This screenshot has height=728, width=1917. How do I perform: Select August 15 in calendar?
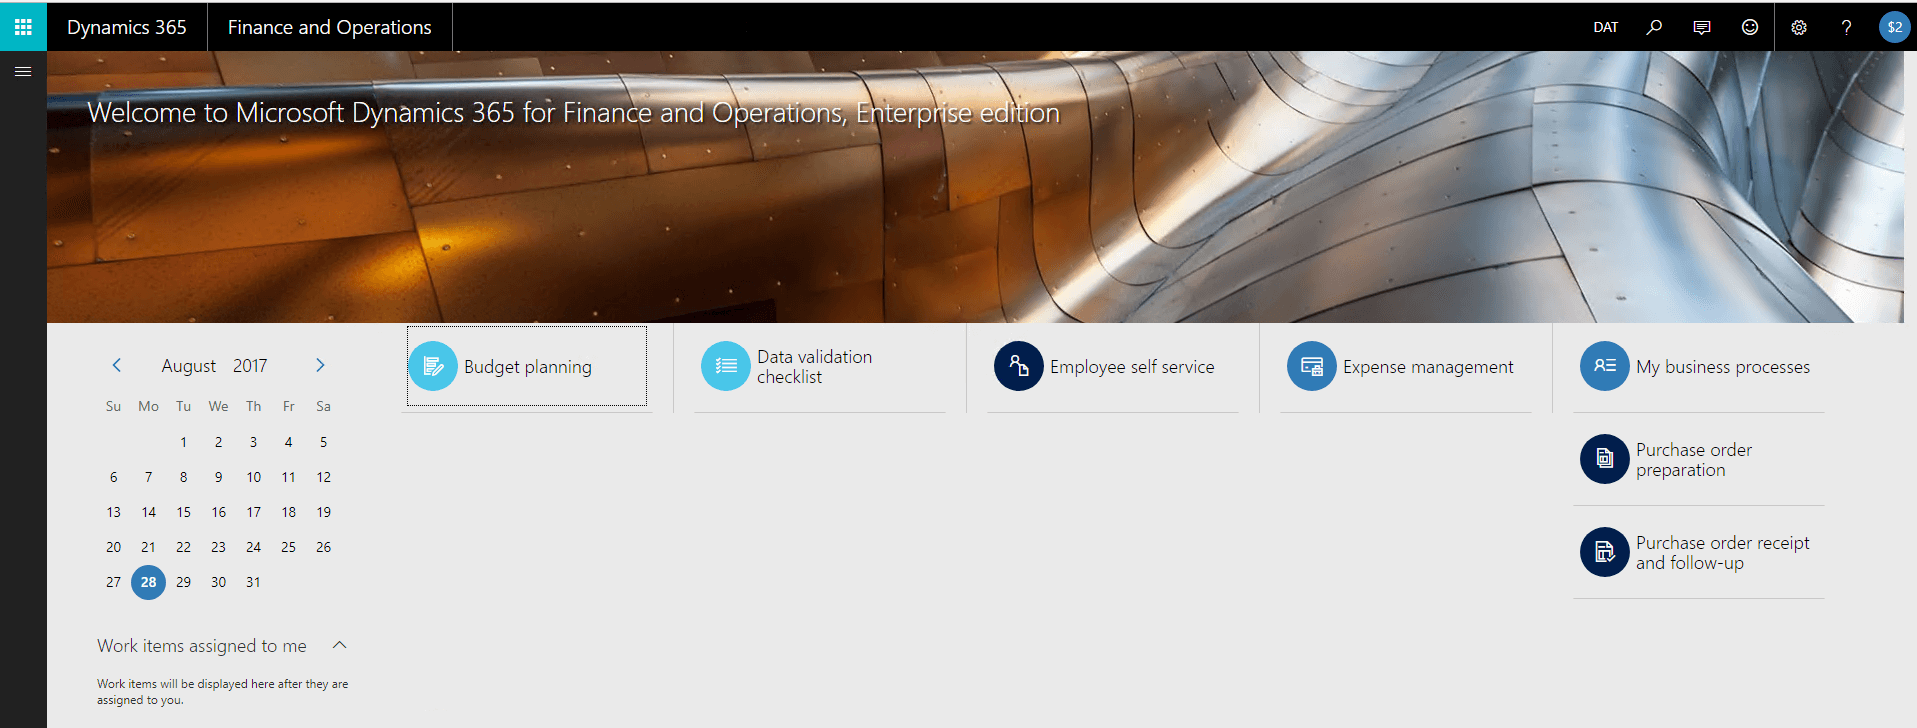pos(183,512)
